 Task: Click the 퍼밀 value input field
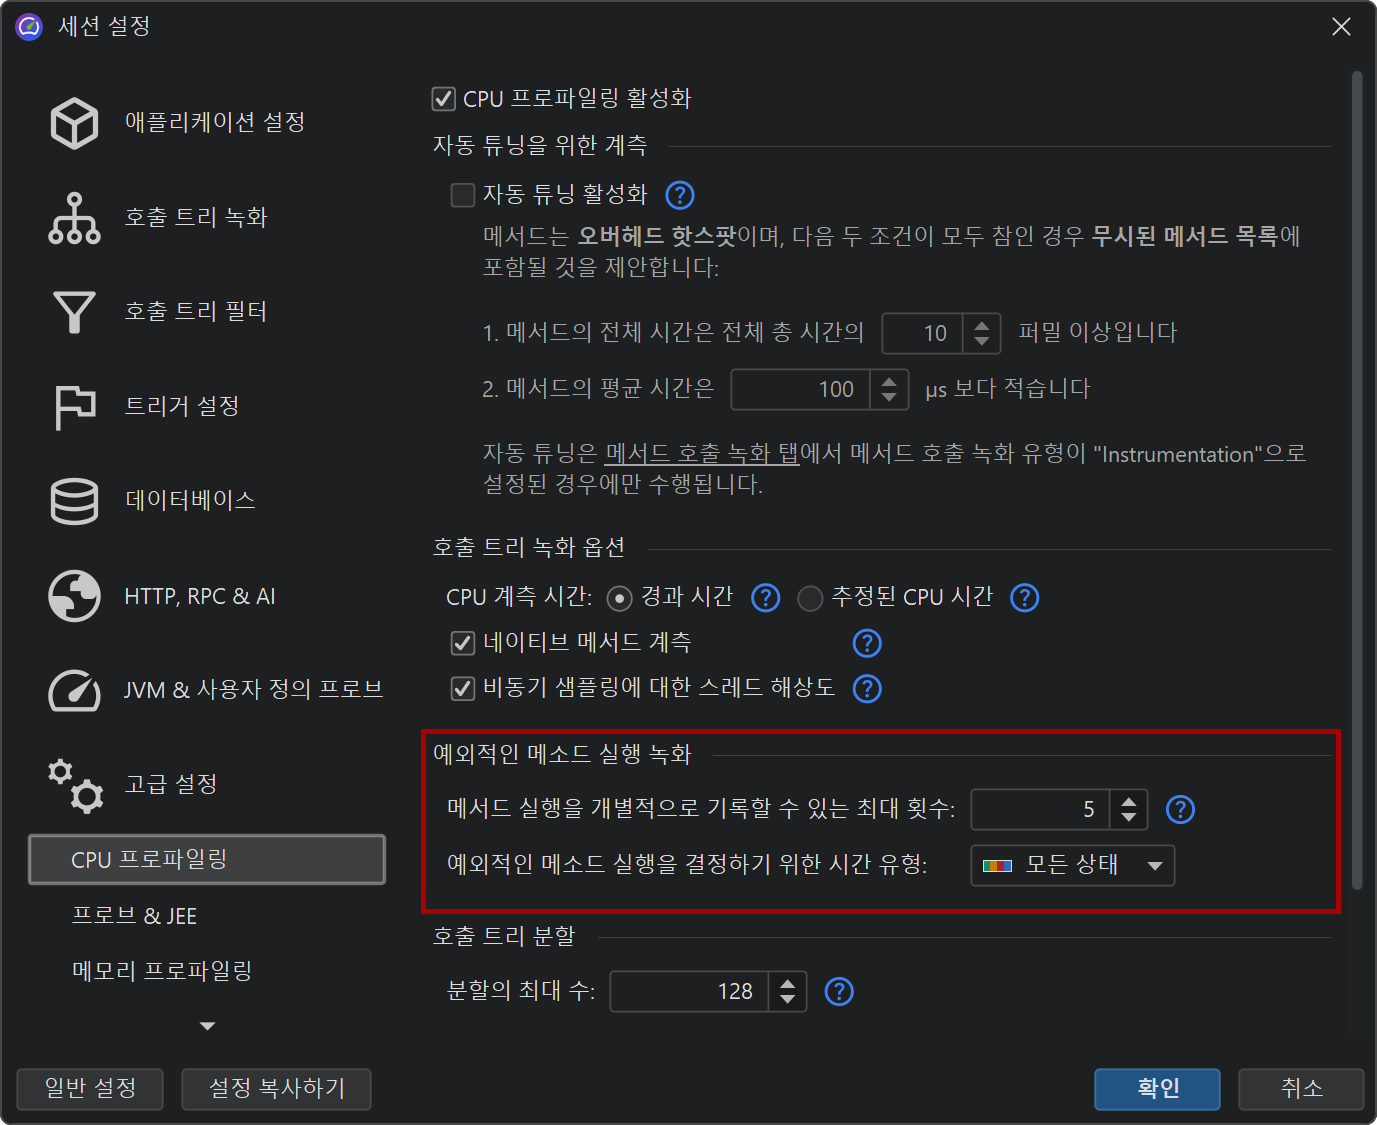(x=922, y=333)
